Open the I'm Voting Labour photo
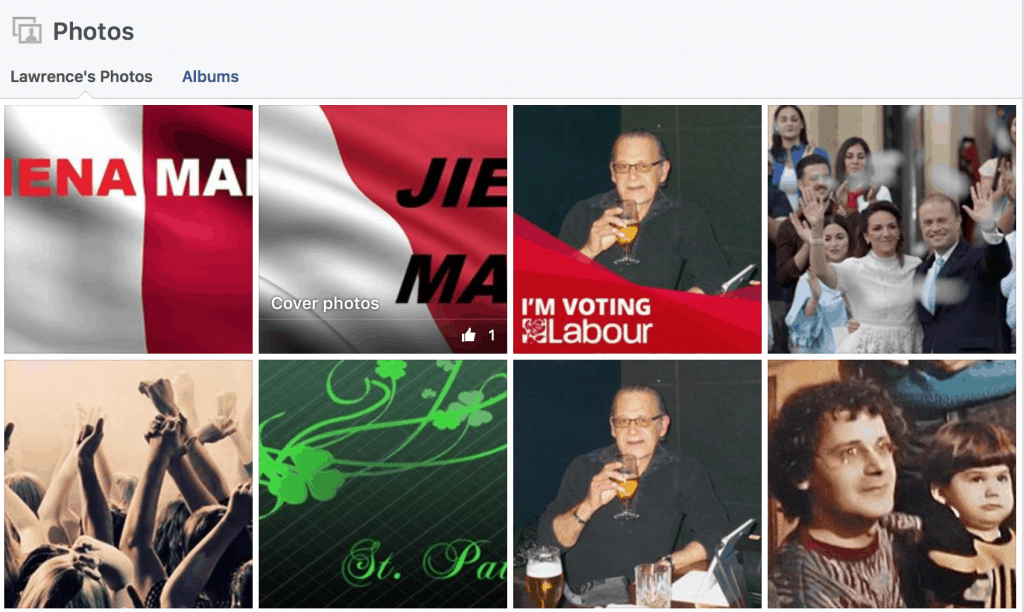1024x612 pixels. (637, 229)
